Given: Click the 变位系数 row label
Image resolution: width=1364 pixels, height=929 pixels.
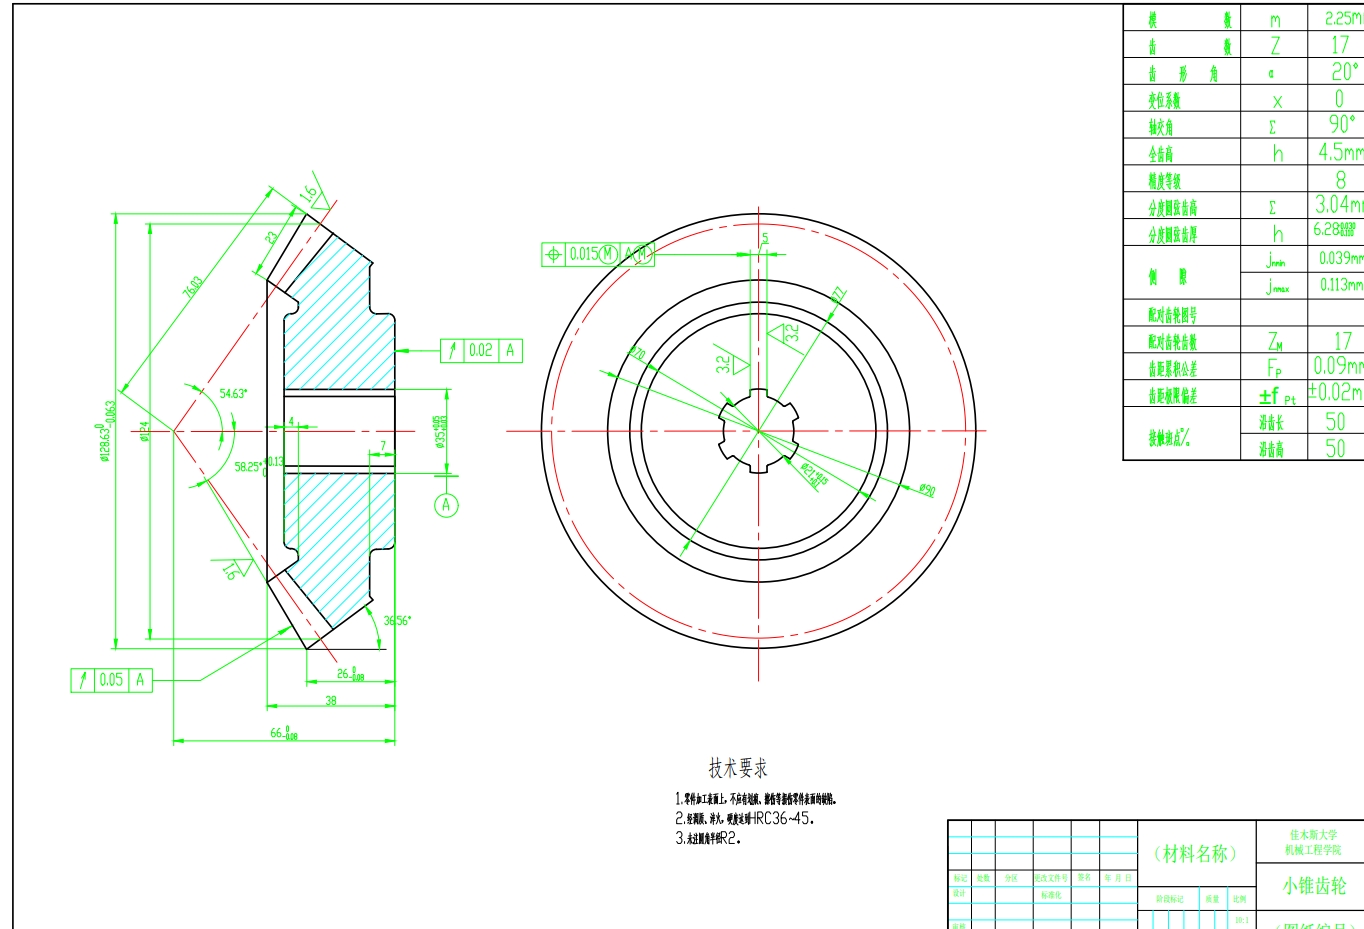Looking at the screenshot, I should 1165,100.
